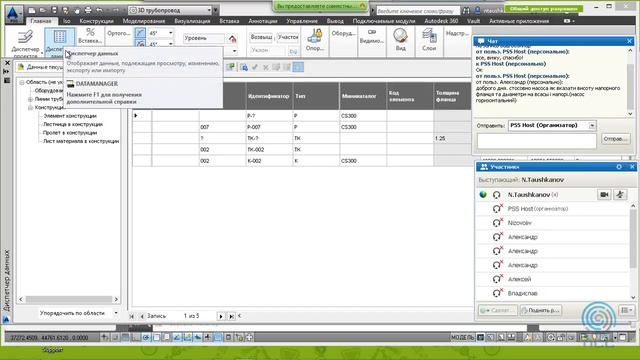The width and height of the screenshot is (640, 360).
Task: Collapse the Область tree node
Action: [22, 82]
